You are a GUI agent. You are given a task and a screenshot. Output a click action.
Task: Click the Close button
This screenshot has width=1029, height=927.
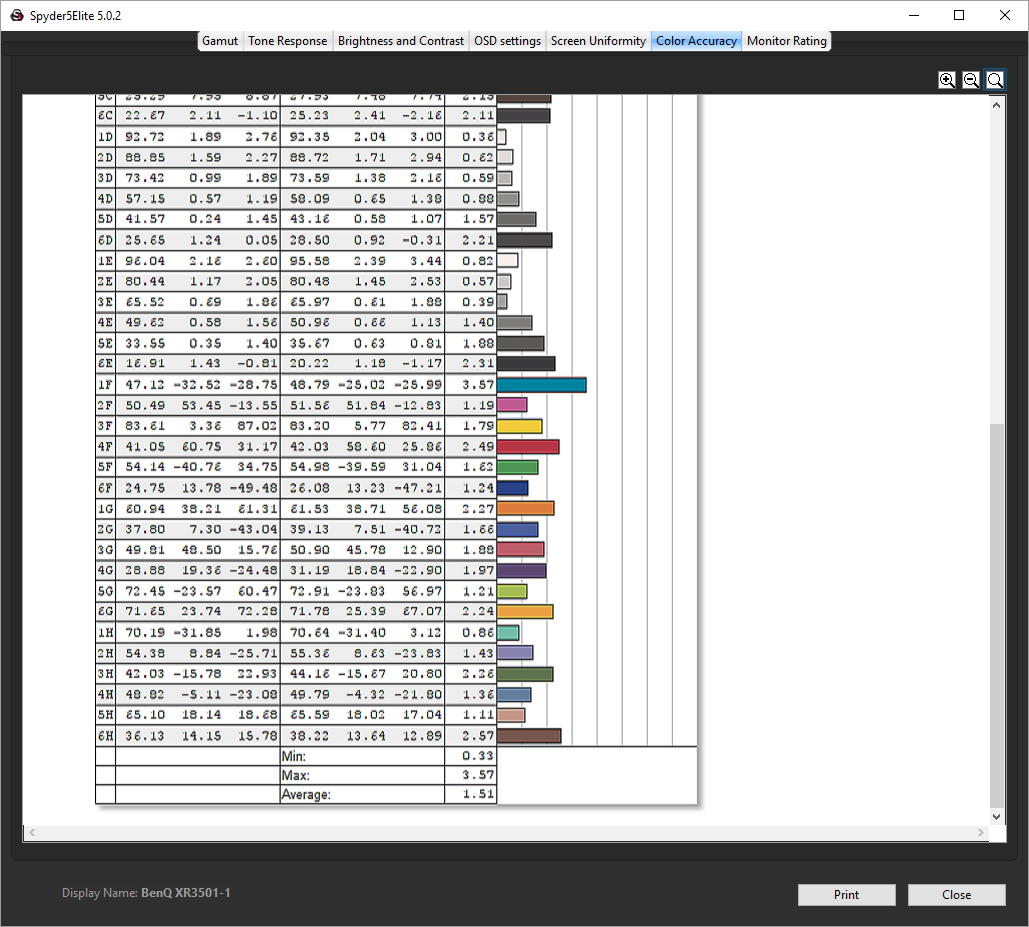[x=956, y=895]
